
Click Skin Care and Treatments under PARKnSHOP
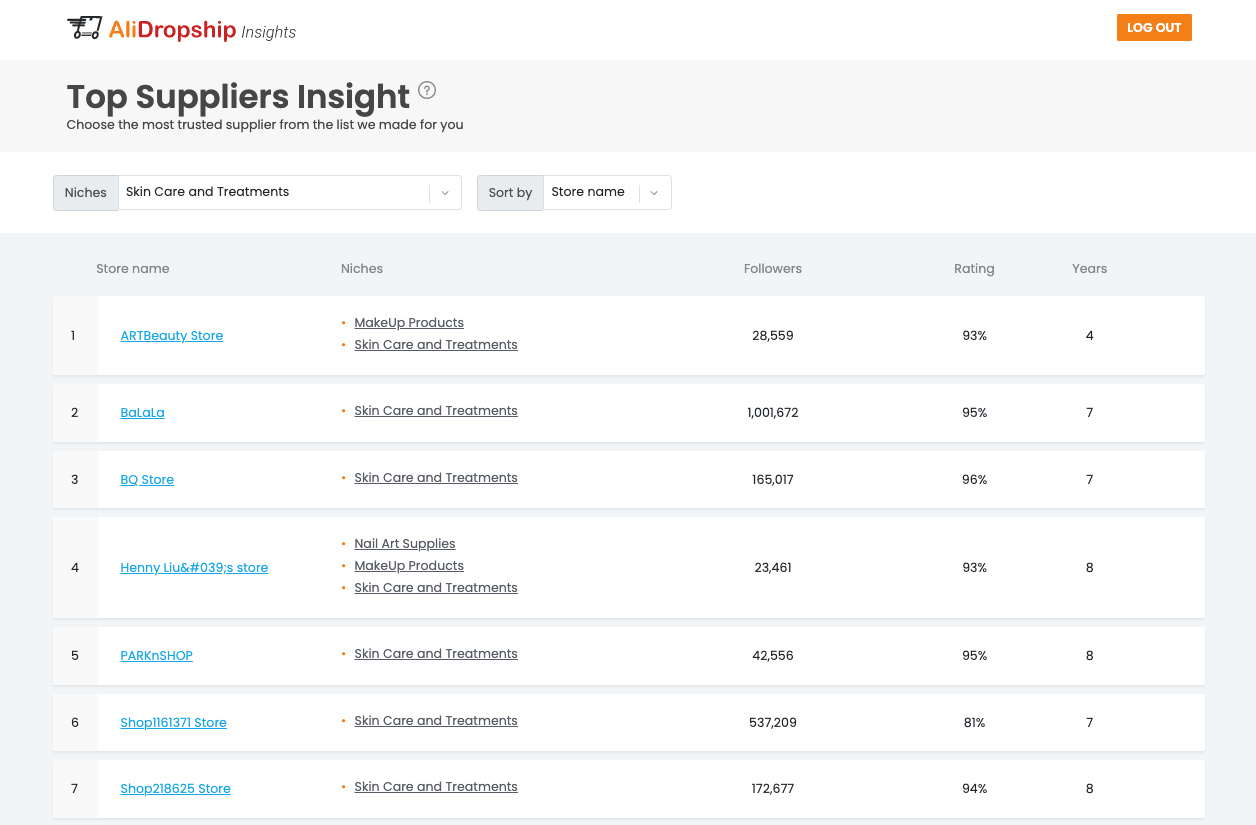point(436,654)
